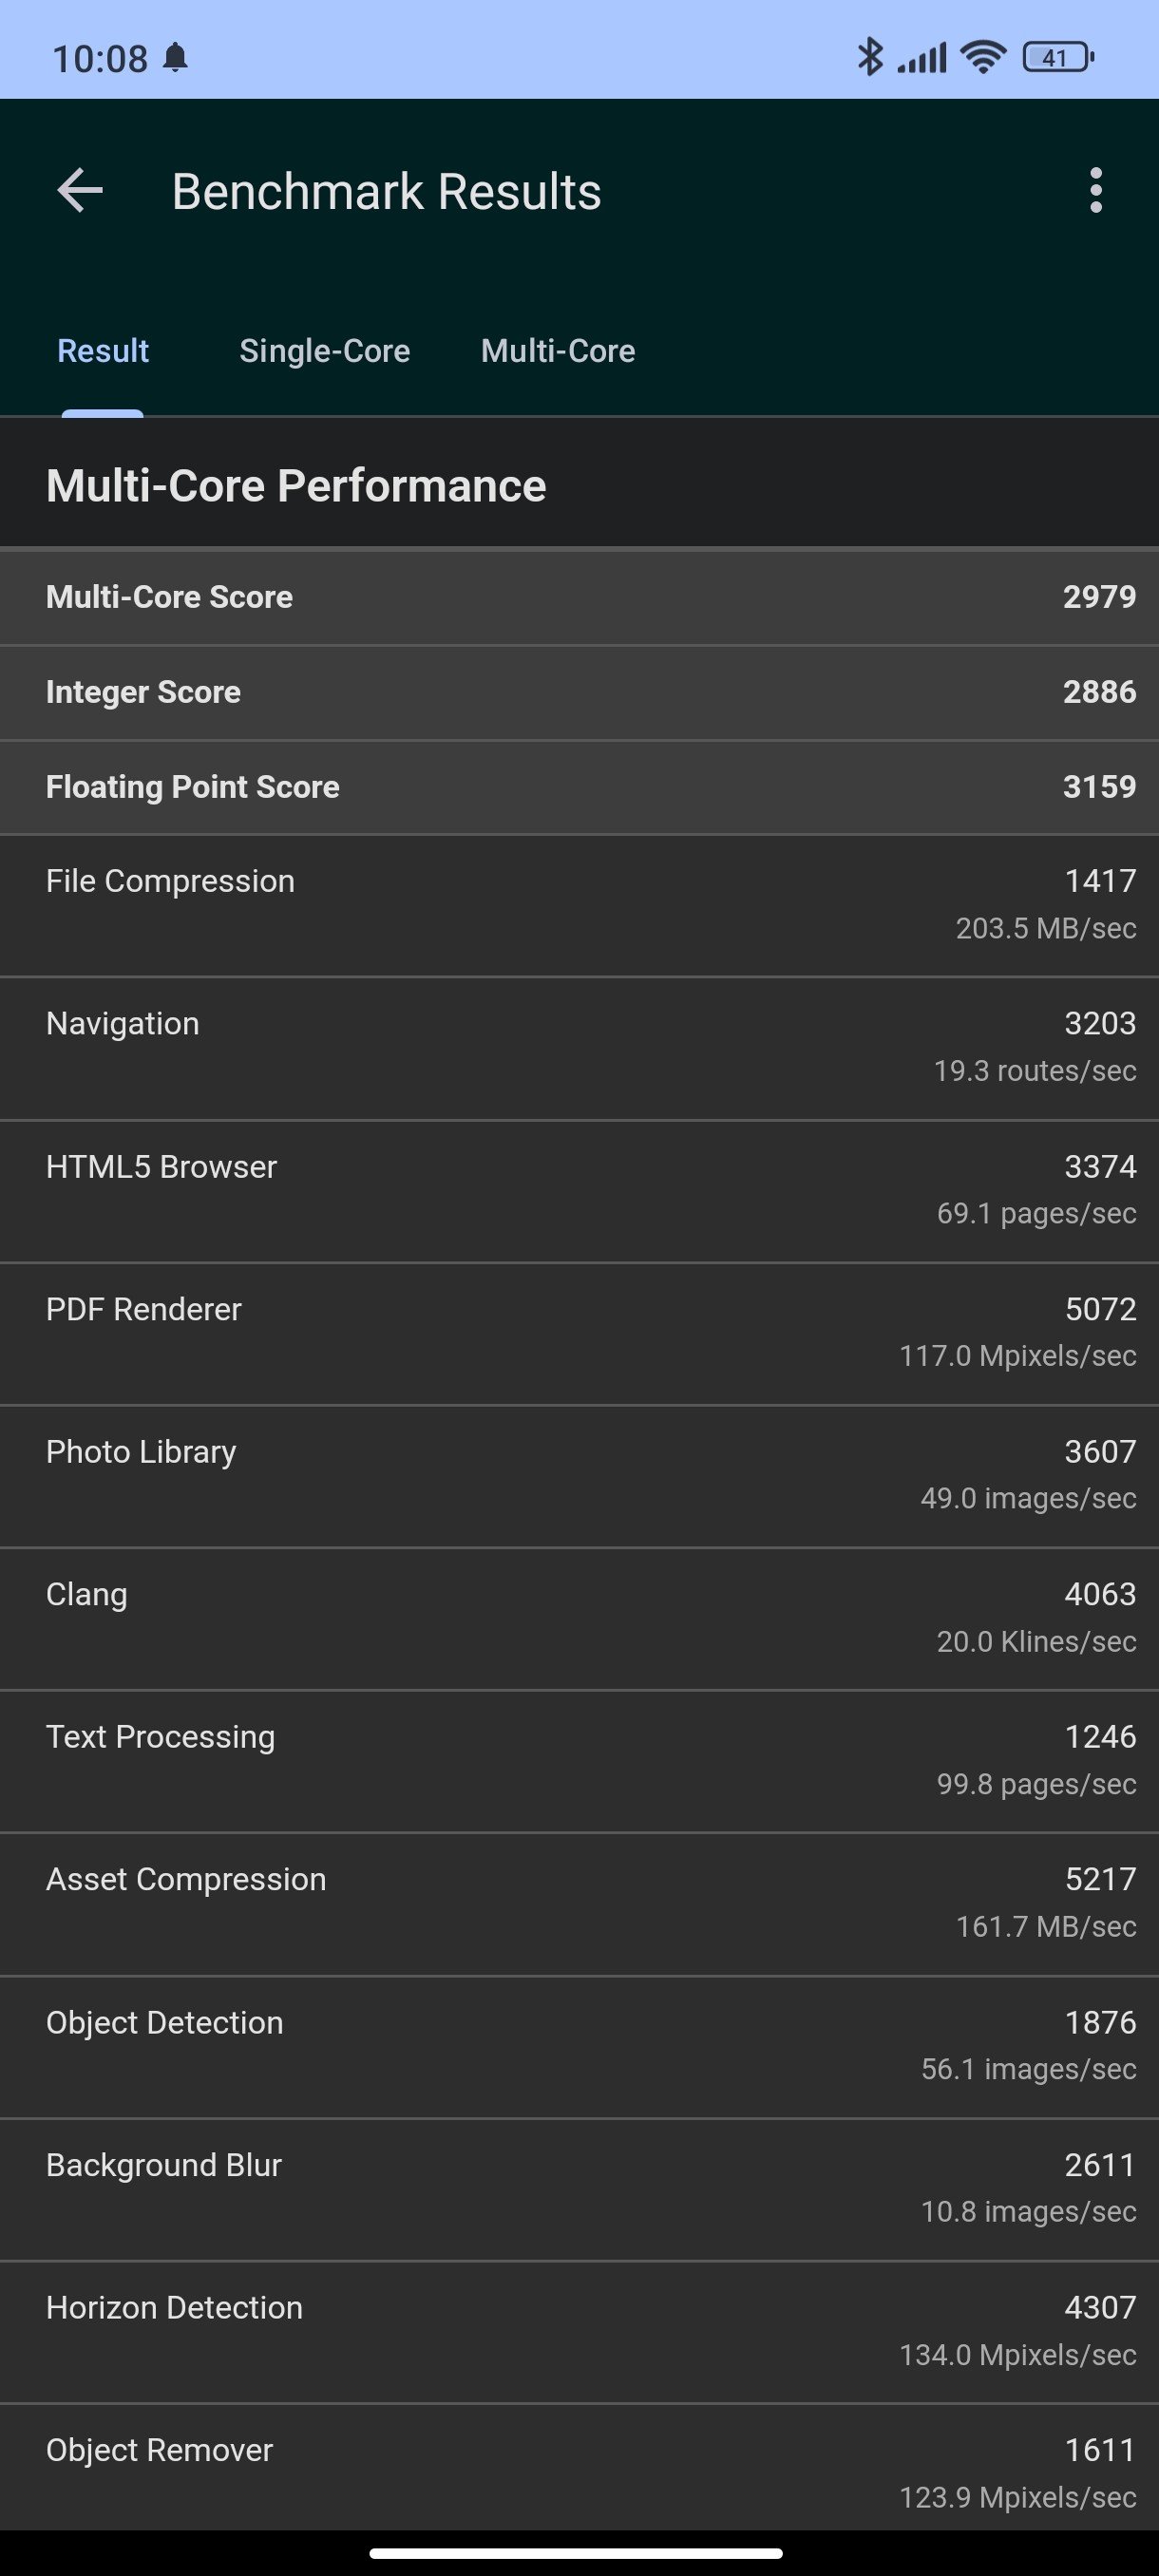Tap the Floating Point Score row
The width and height of the screenshot is (1159, 2576).
[579, 787]
